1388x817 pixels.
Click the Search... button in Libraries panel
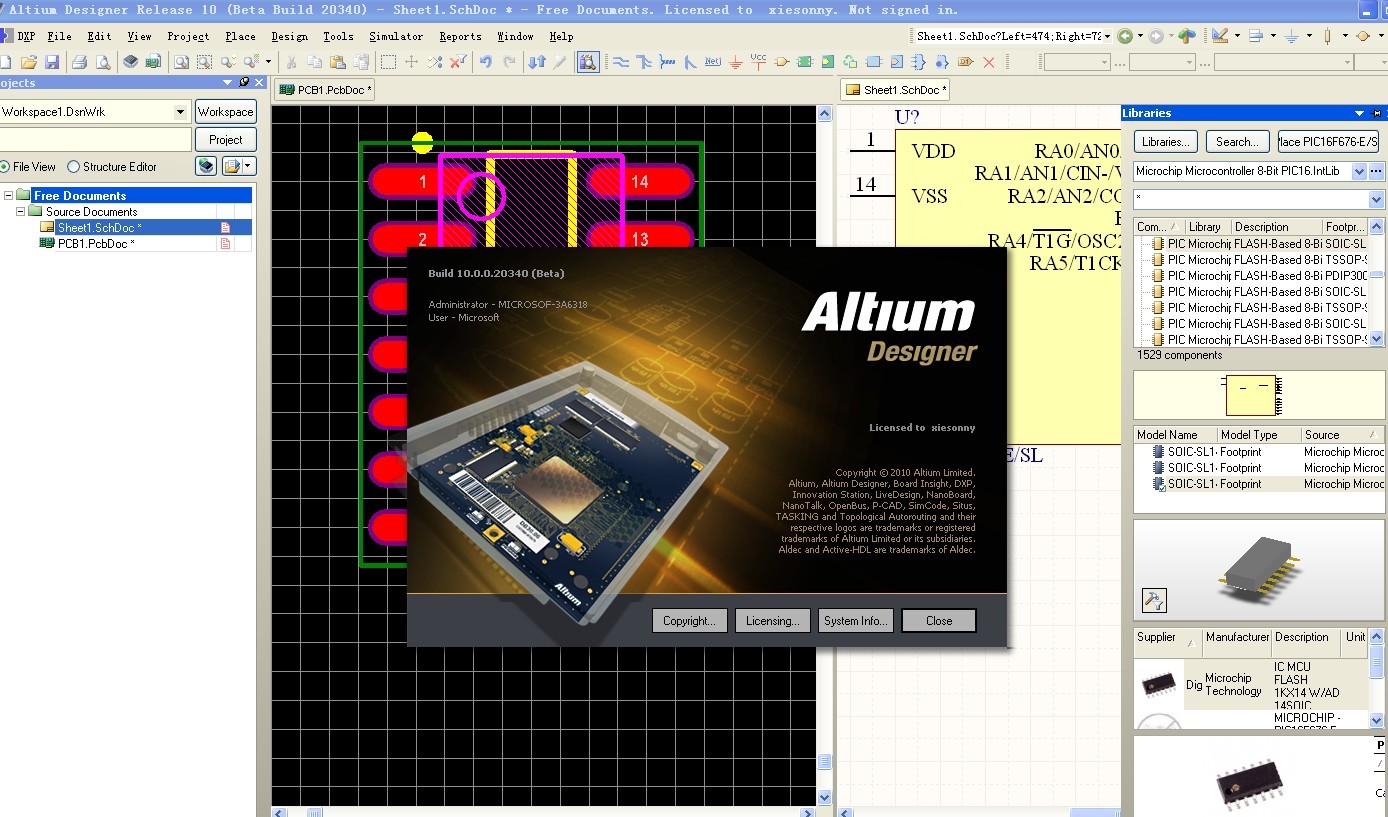tap(1237, 142)
